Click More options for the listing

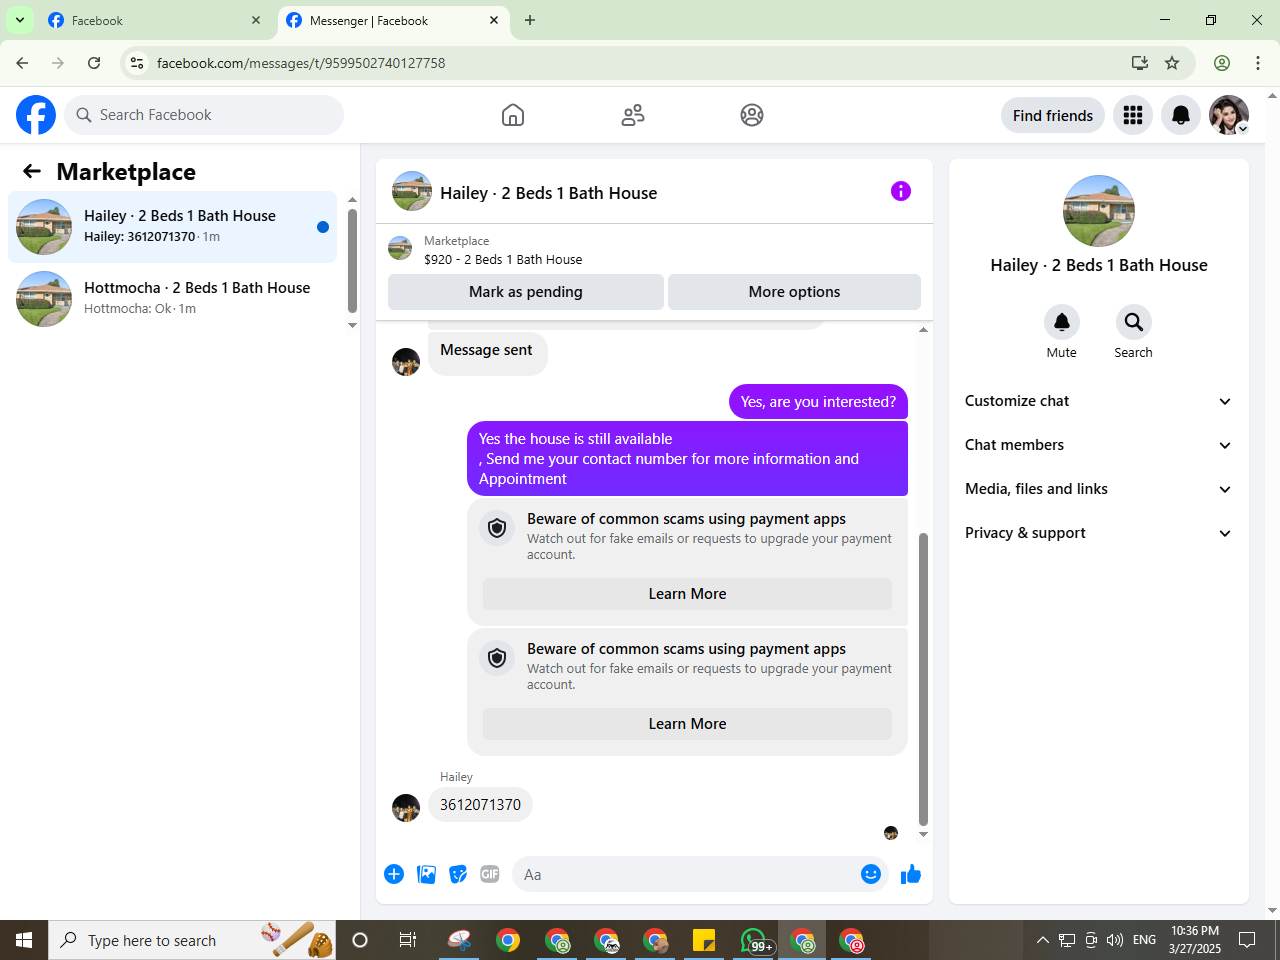[794, 292]
